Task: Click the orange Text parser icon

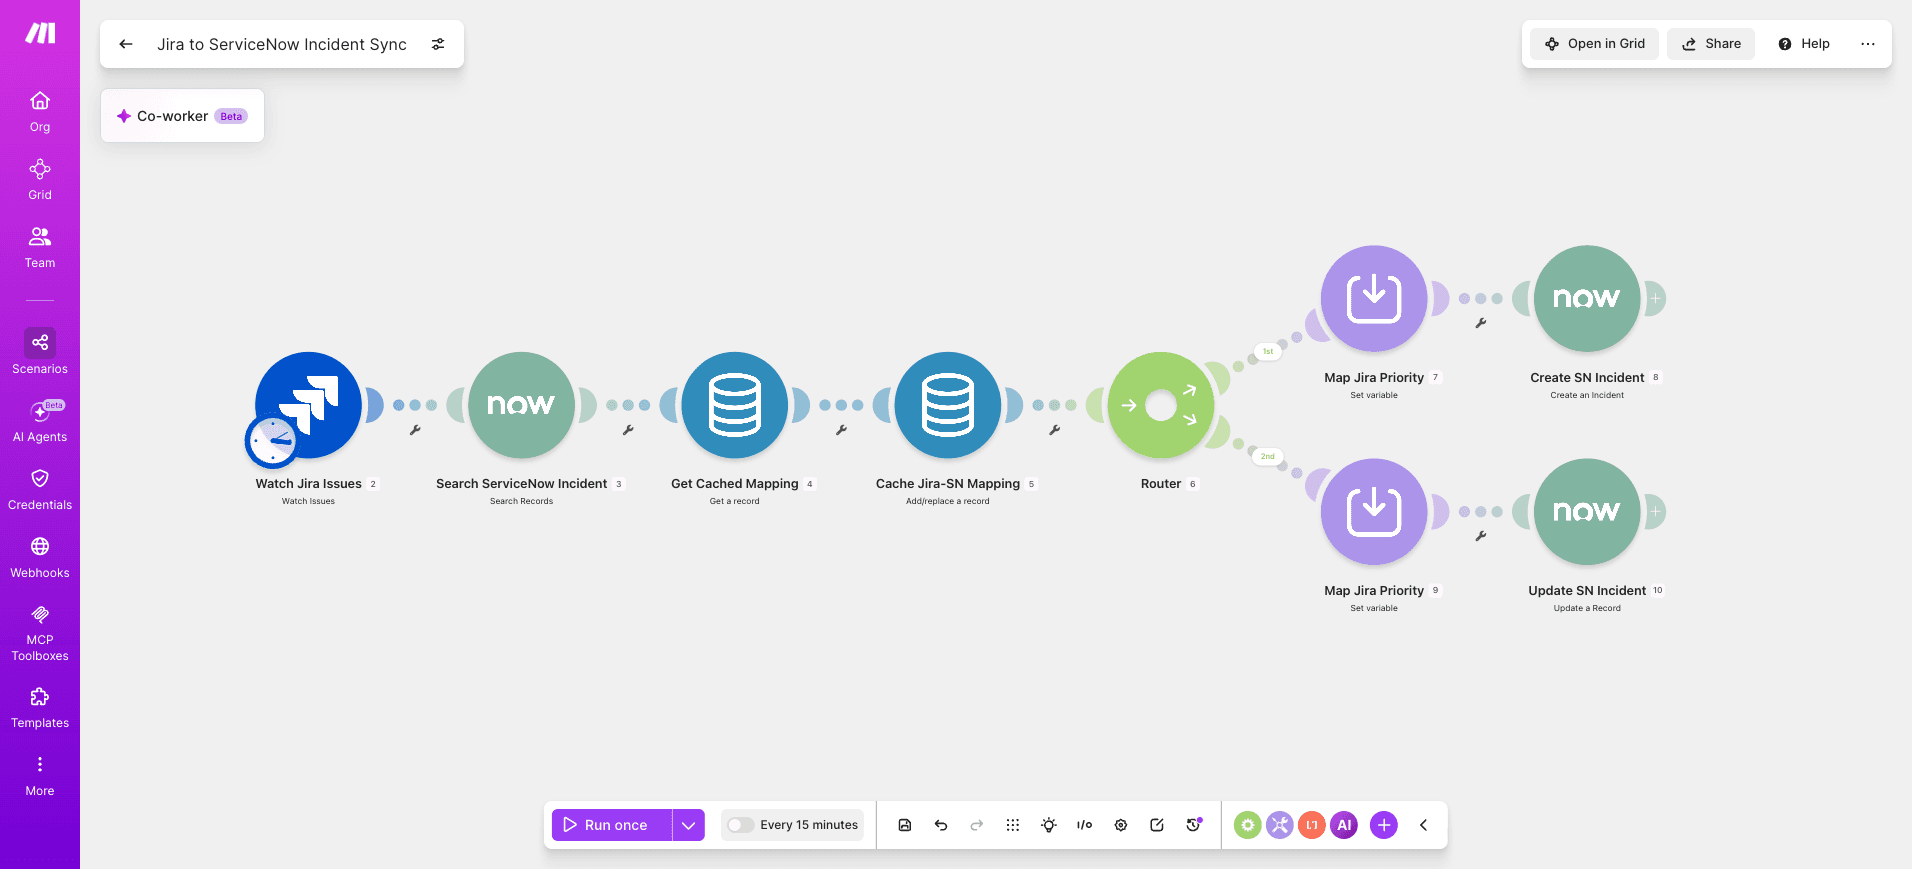Action: [1312, 825]
